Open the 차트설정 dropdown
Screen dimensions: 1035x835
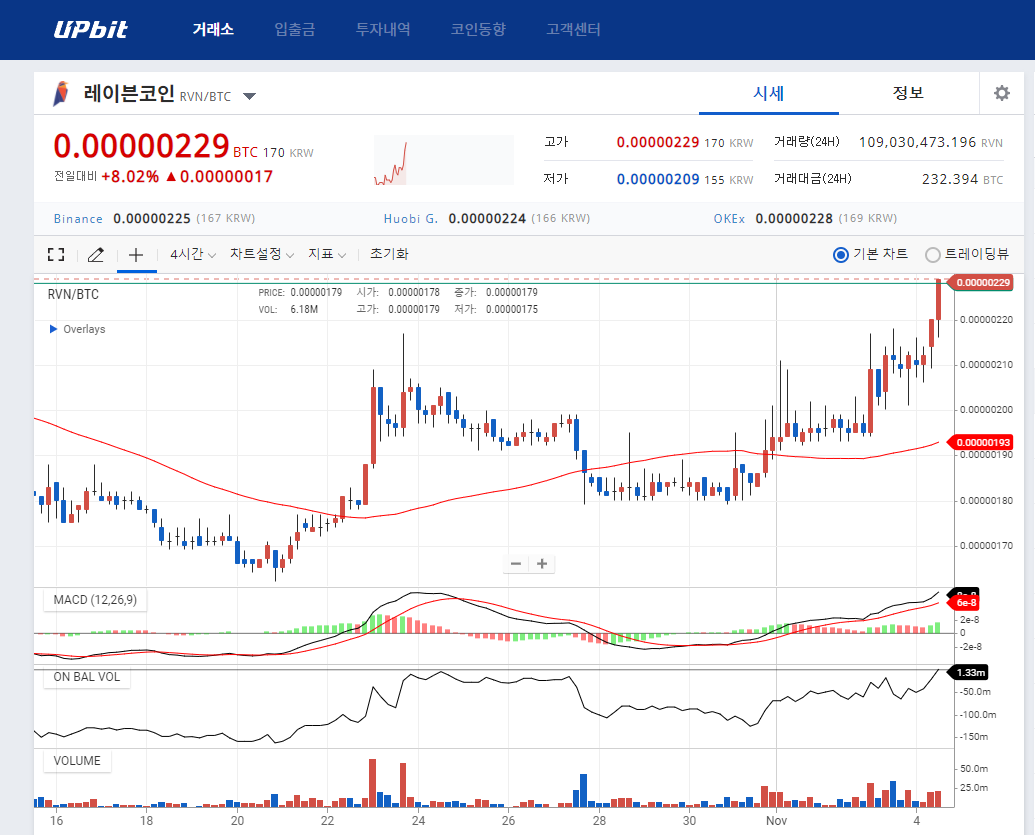[262, 254]
